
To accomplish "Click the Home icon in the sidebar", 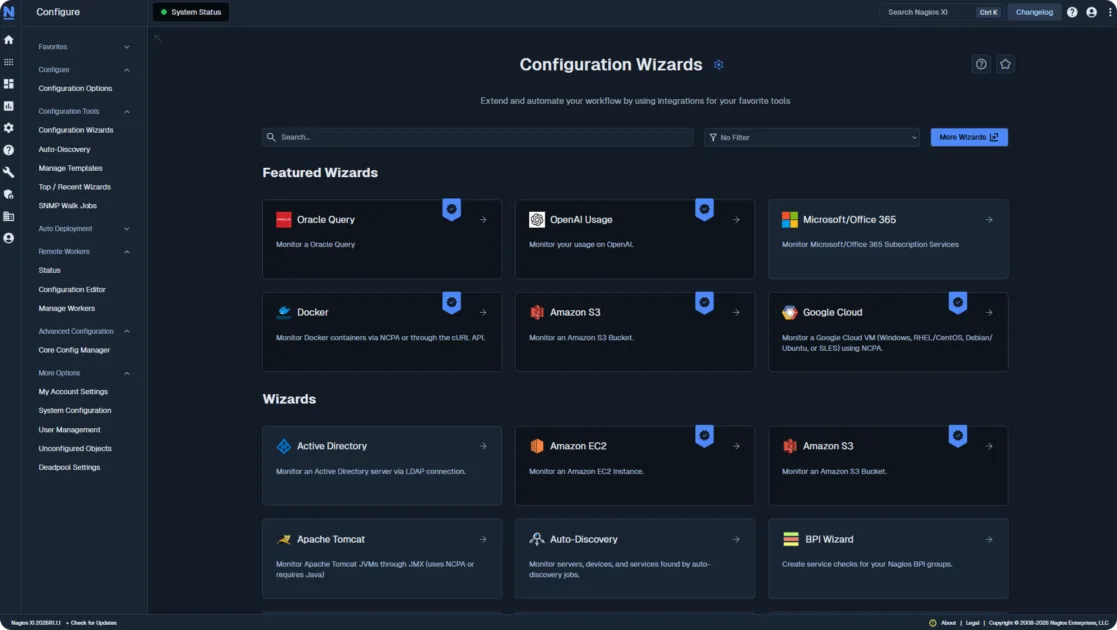I will 9,40.
